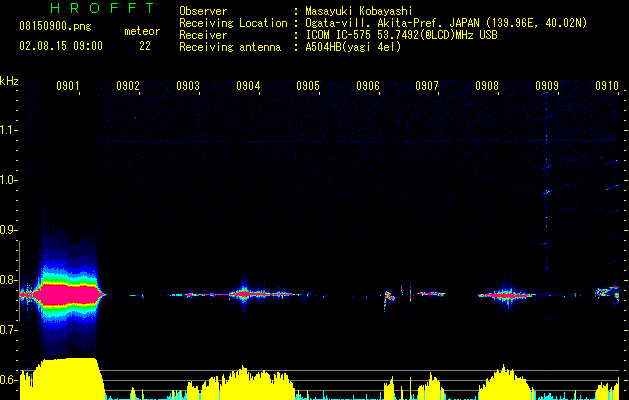Screen dimensions: 629x400
Task: Click the 0907 time marker
Action: [x=427, y=85]
